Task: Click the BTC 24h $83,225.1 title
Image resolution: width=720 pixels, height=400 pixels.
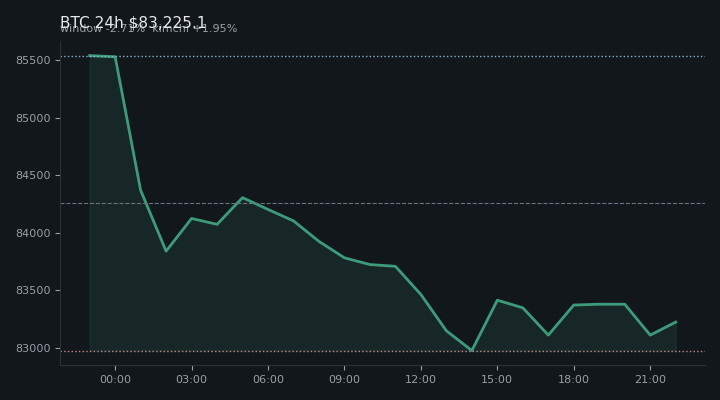Action: click(x=133, y=23)
